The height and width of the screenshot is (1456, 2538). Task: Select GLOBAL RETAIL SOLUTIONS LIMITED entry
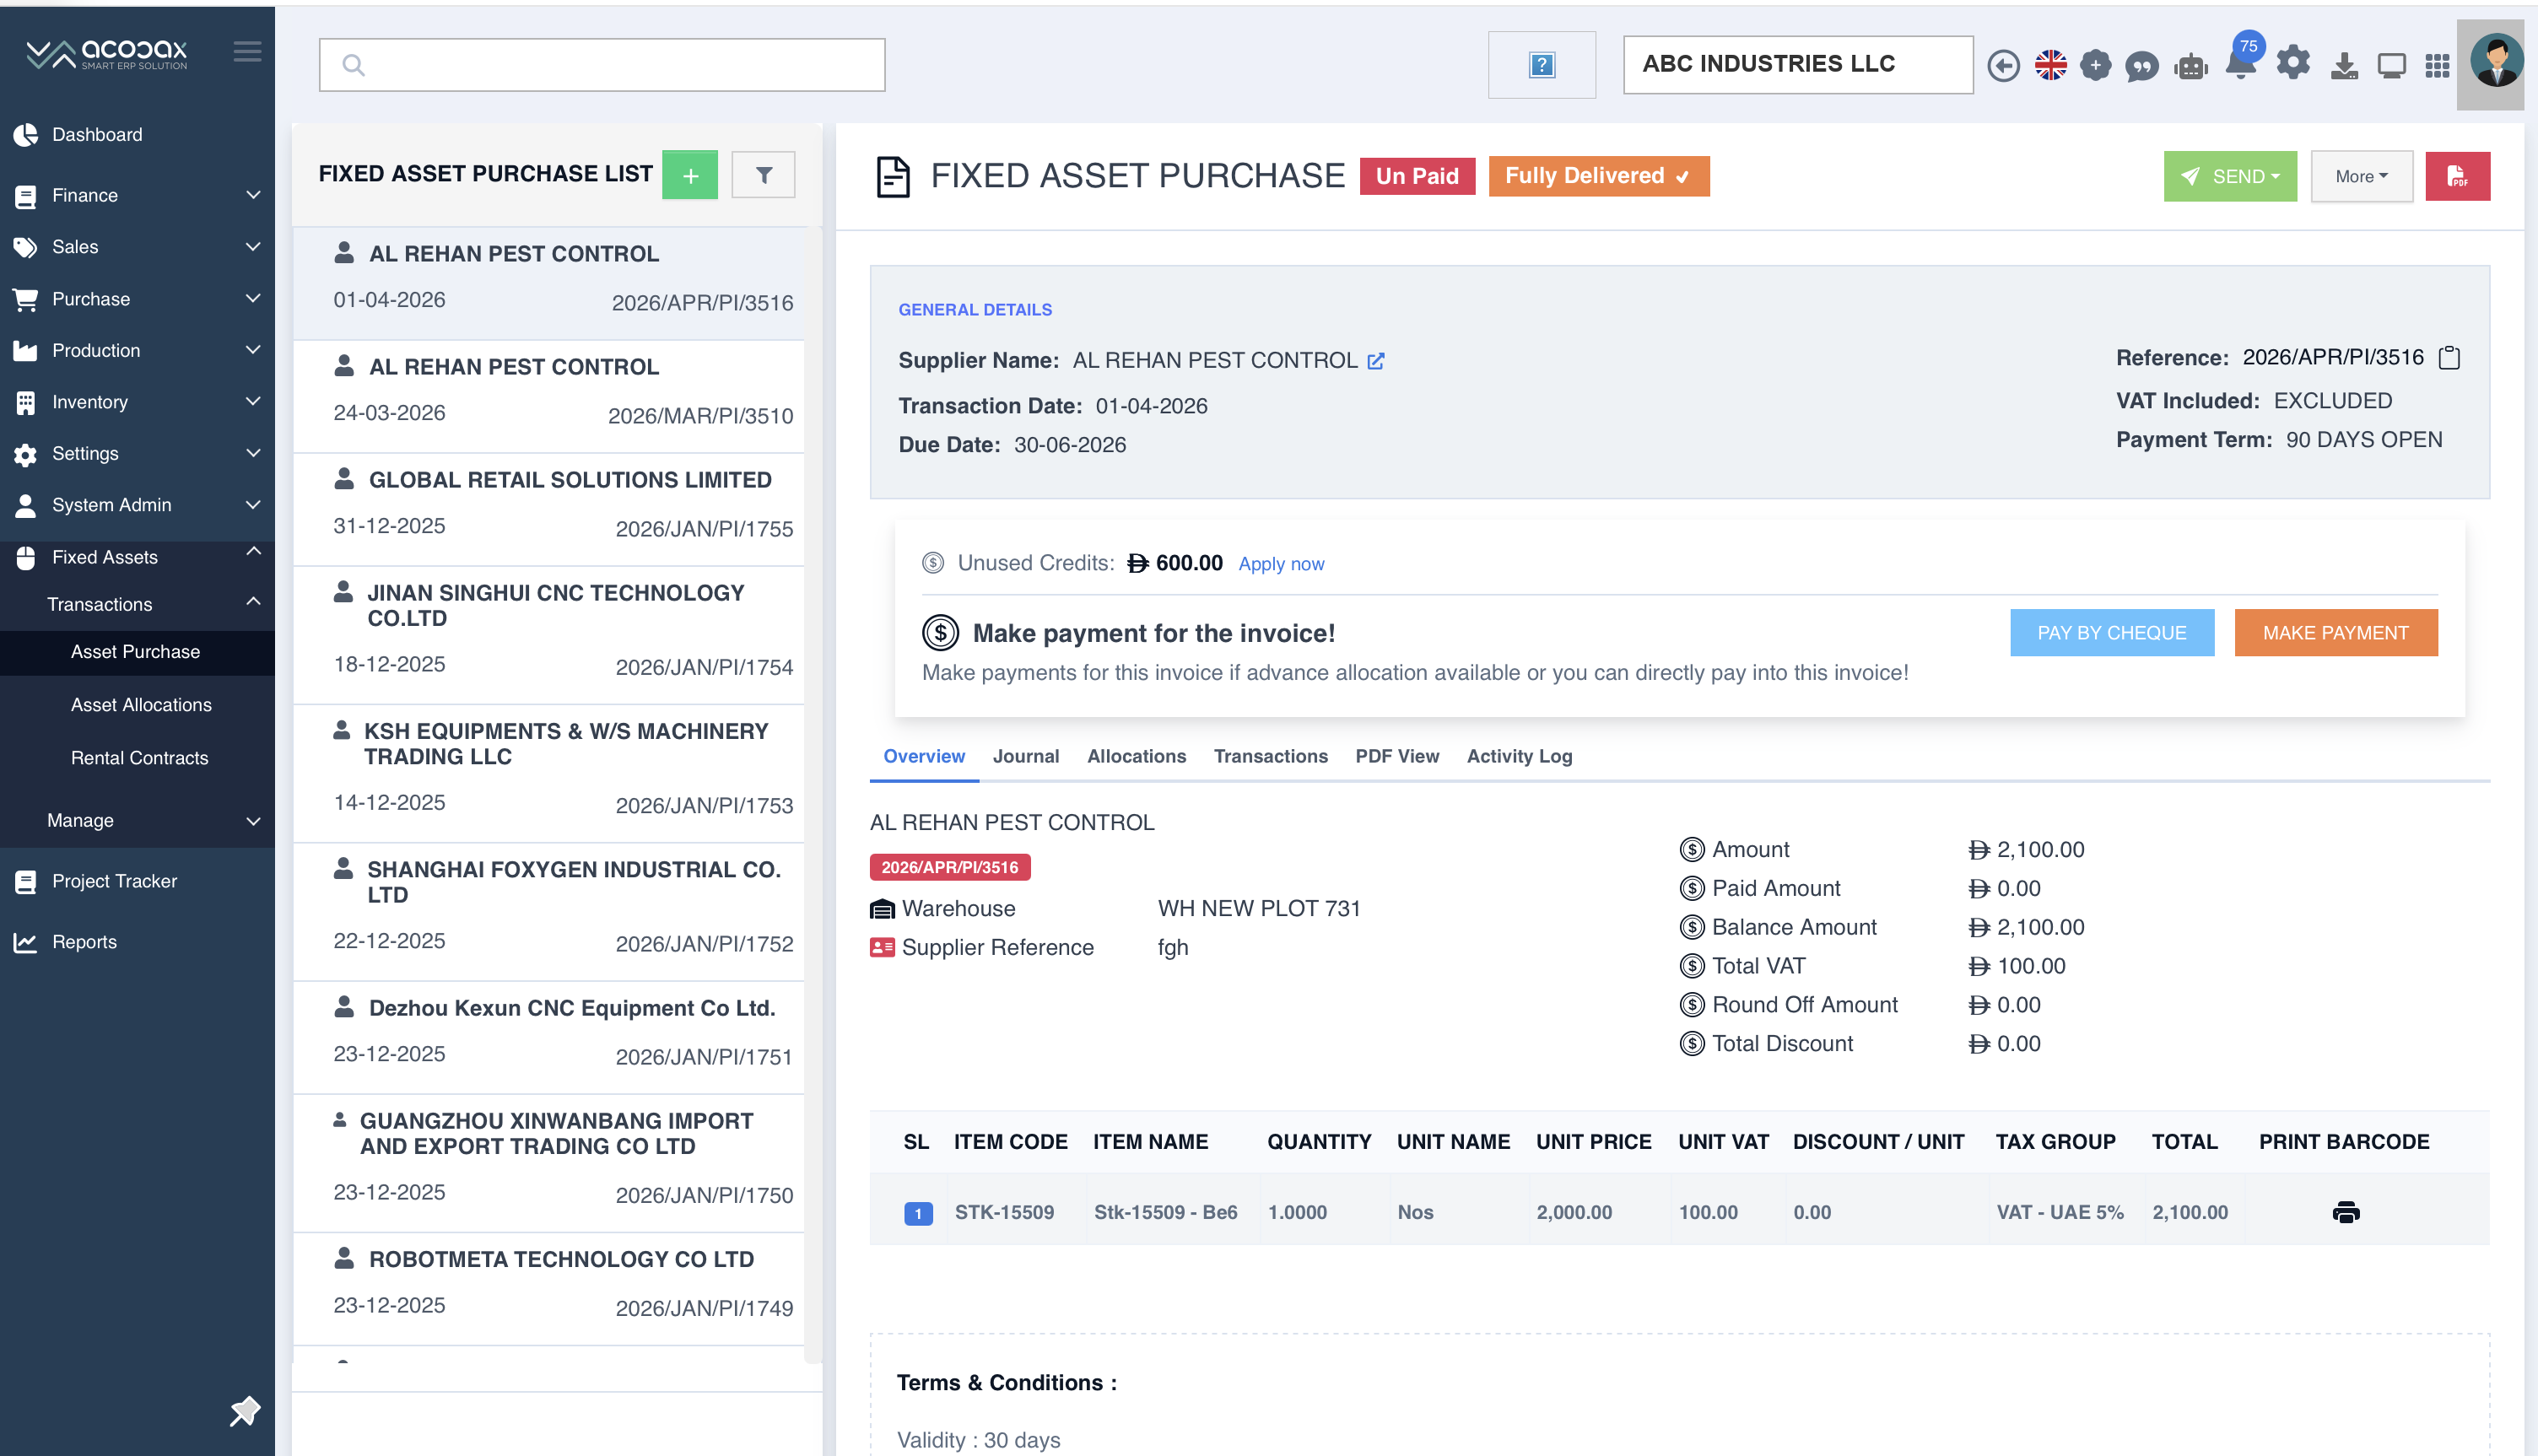pyautogui.click(x=548, y=510)
